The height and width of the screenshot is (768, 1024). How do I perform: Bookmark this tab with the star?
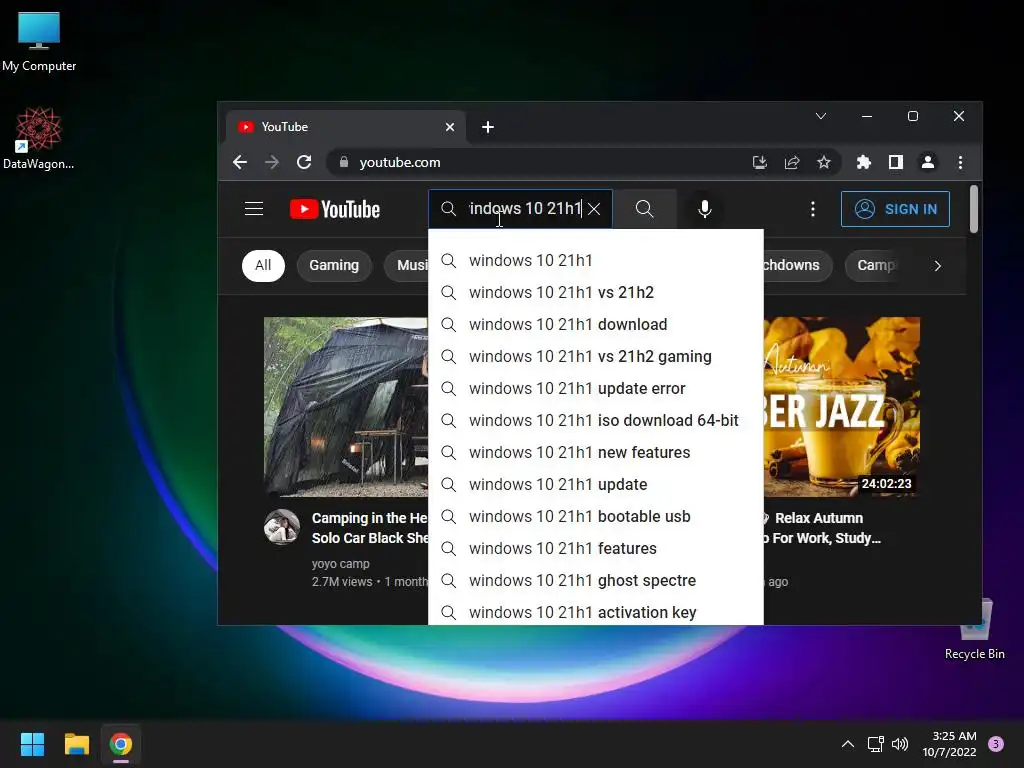(824, 162)
